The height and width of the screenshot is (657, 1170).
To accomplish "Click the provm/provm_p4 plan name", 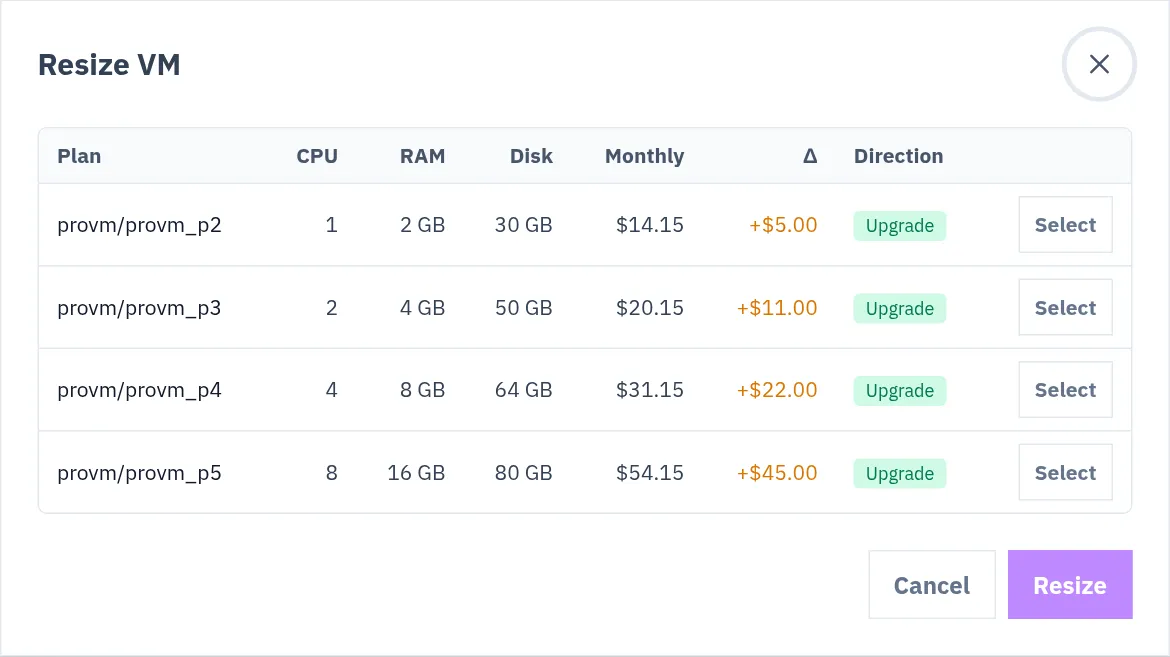I will 140,390.
